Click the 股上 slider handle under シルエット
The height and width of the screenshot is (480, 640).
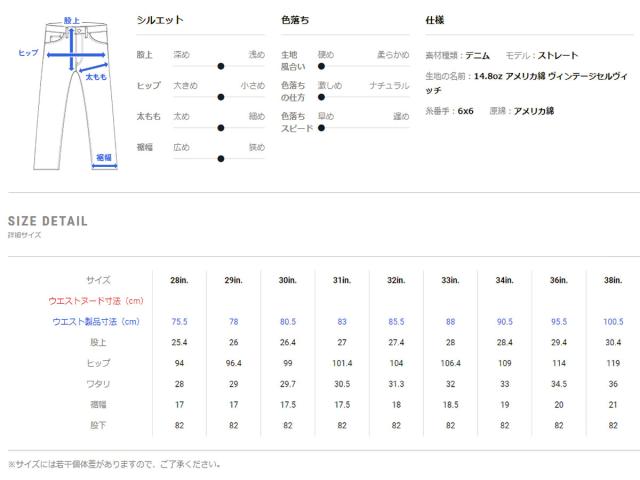coord(221,66)
